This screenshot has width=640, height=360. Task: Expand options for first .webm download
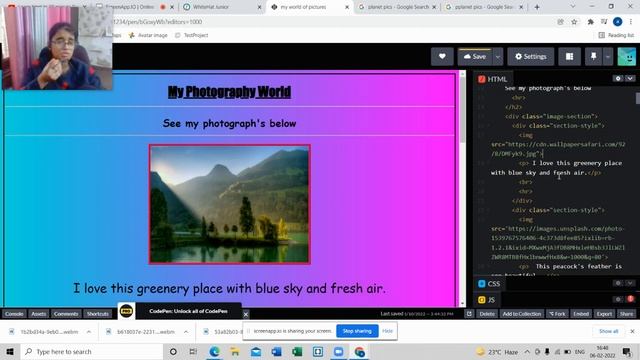click(89, 332)
